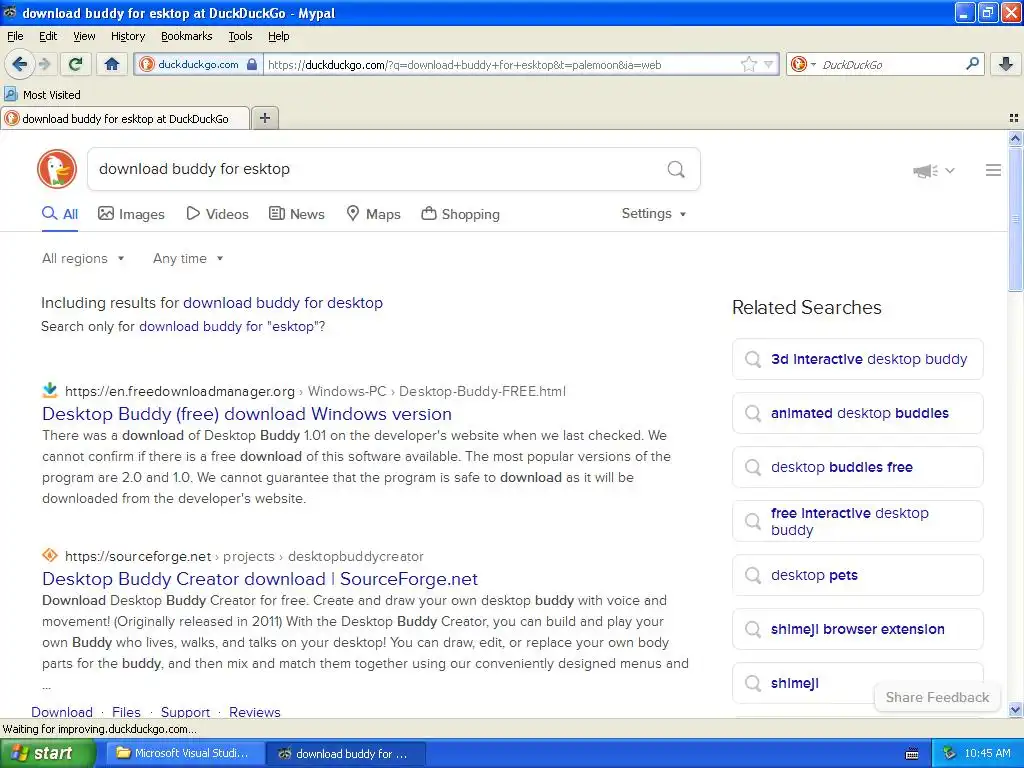Click the search icon beside "desktop pets"
This screenshot has width=1024, height=768.
tap(753, 575)
